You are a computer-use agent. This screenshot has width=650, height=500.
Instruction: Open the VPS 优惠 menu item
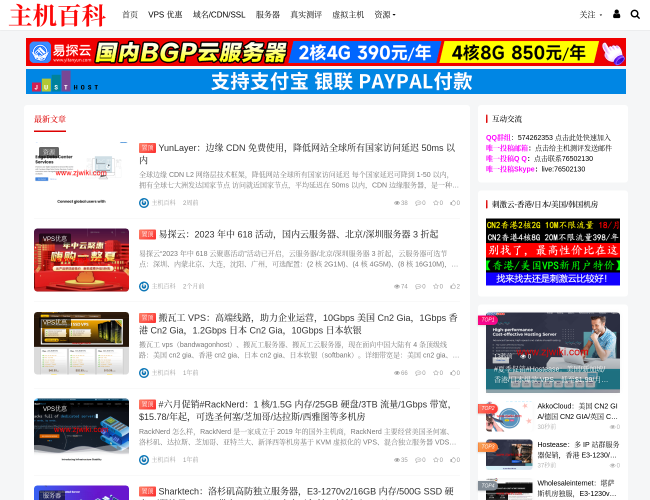point(165,15)
